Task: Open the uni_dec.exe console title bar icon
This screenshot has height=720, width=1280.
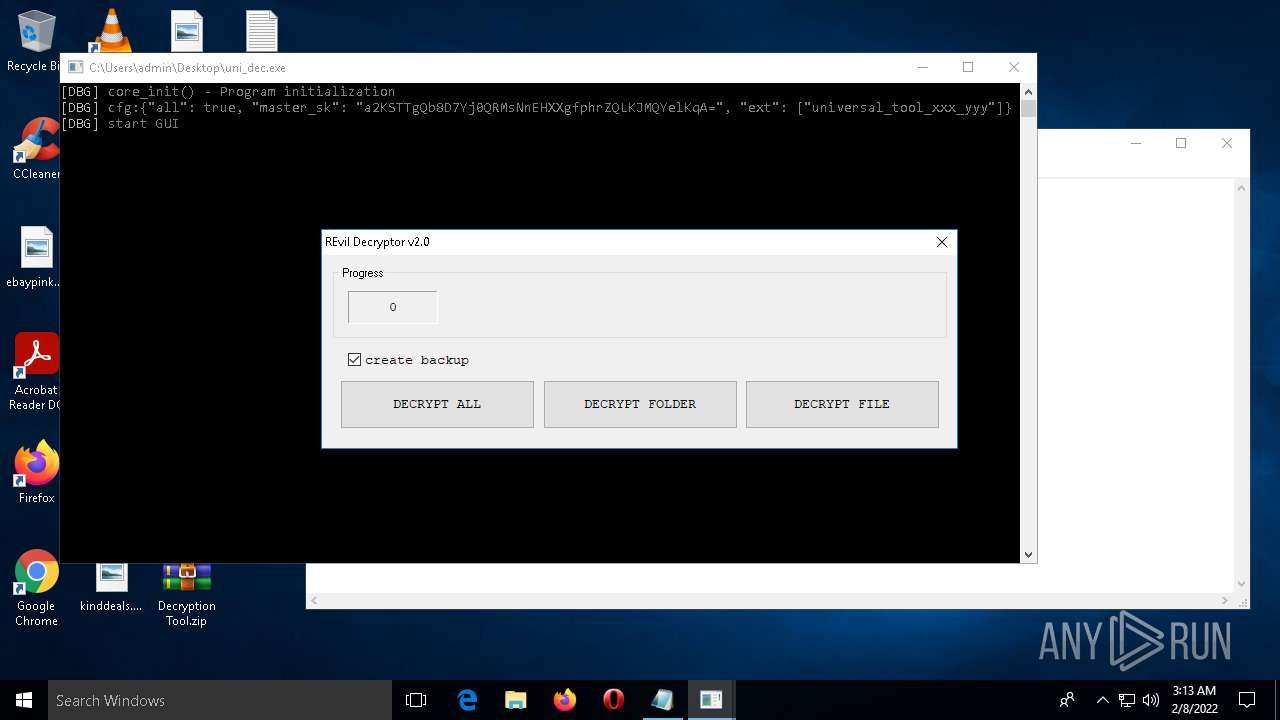Action: point(75,68)
